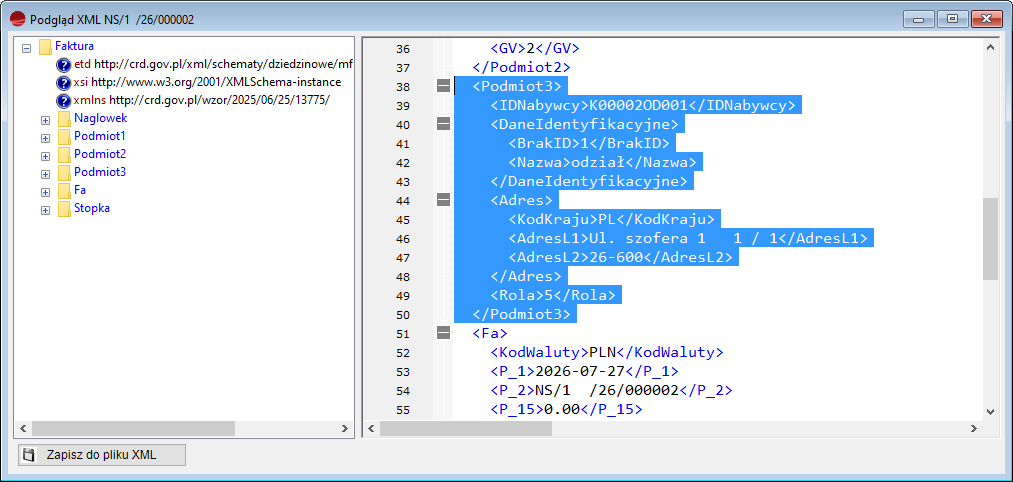1013x482 pixels.
Task: Click the KodKraju PL line
Action: coord(611,220)
